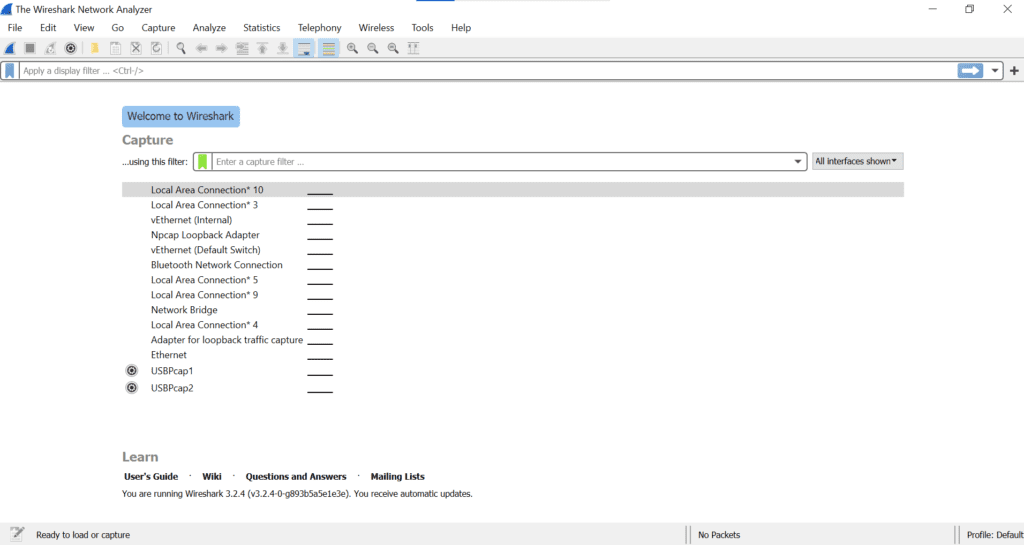Open the File menu
The image size is (1024, 545).
tap(15, 27)
